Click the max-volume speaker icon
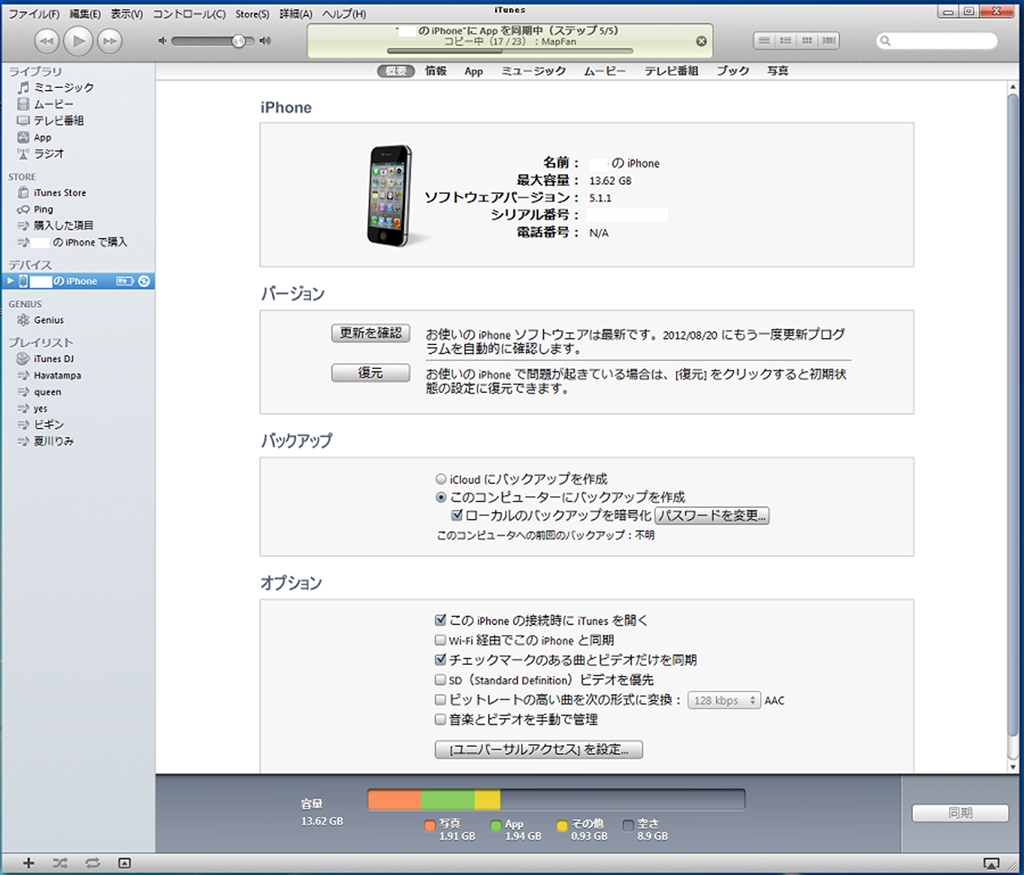The height and width of the screenshot is (875, 1024). coord(264,40)
